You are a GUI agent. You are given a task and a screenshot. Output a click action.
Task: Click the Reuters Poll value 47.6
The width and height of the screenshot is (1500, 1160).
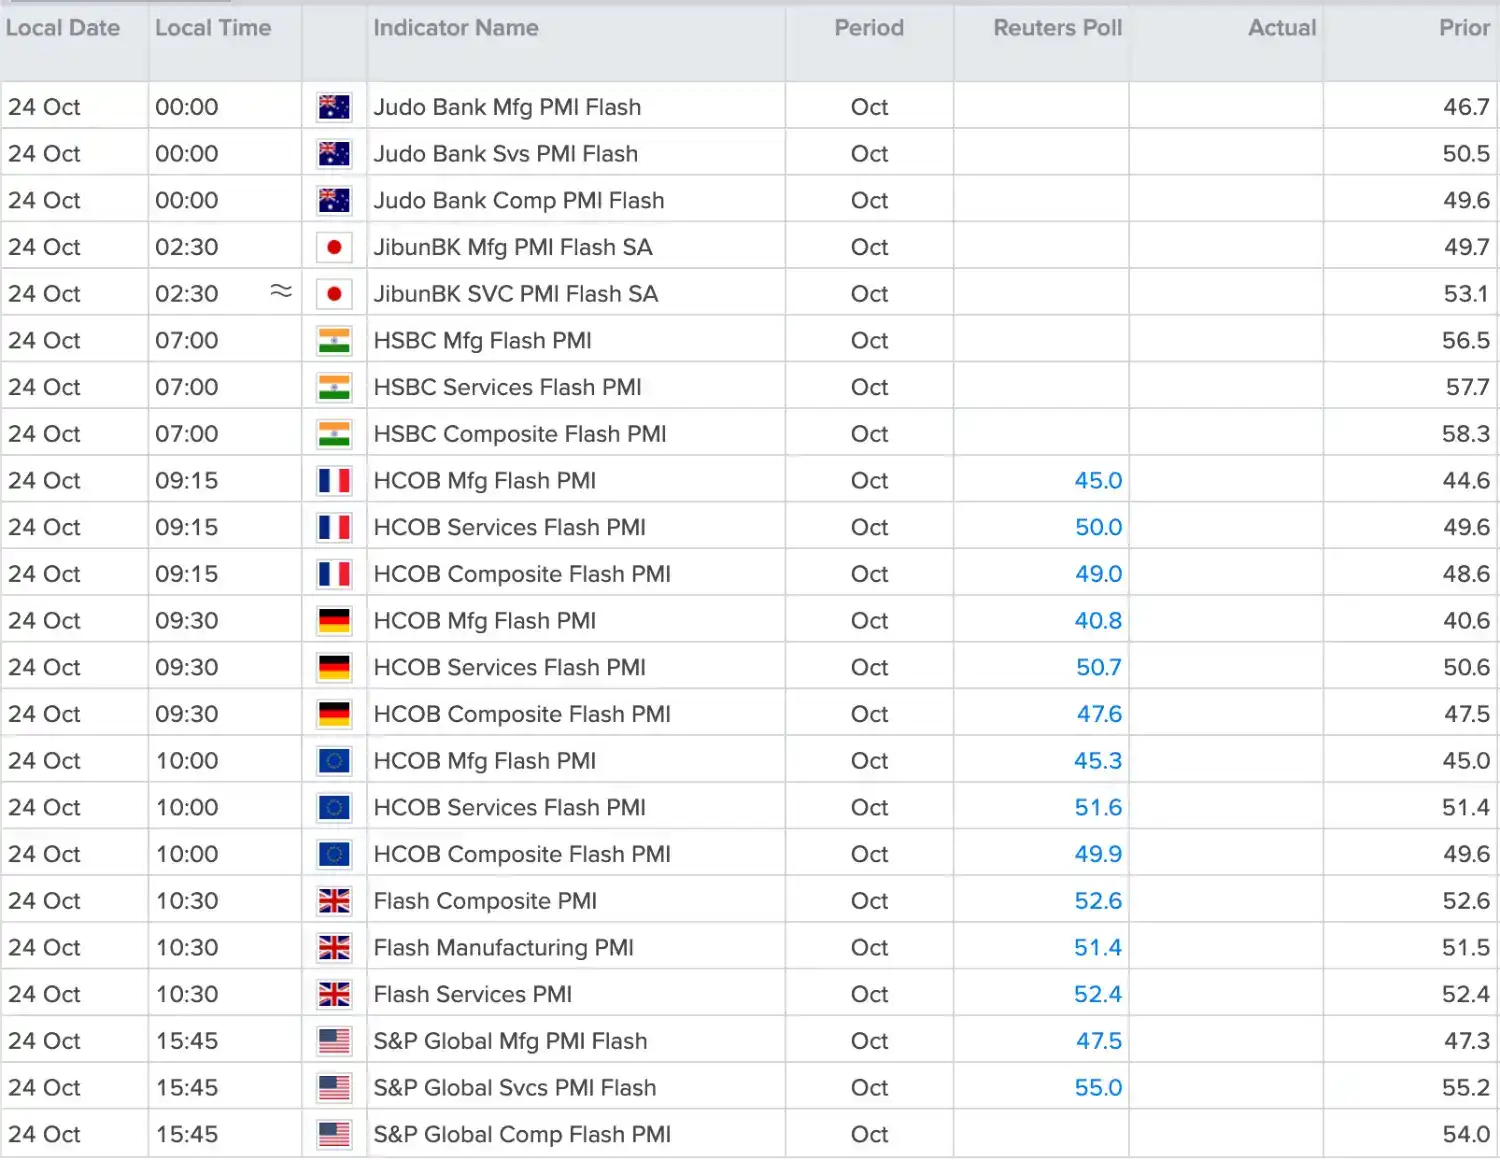click(1099, 714)
